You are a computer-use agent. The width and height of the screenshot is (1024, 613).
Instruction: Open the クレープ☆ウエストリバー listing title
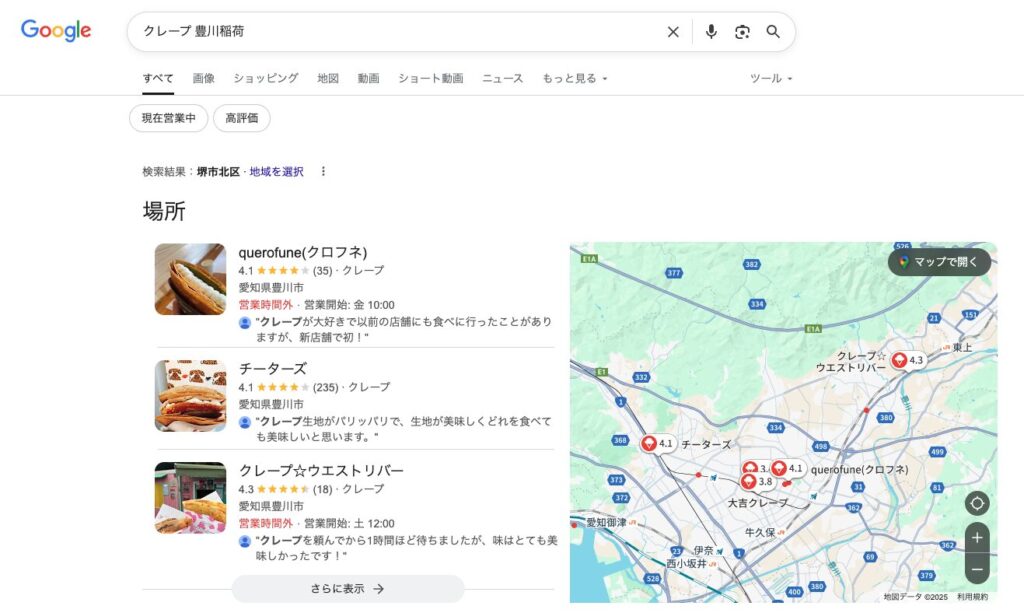tap(321, 471)
